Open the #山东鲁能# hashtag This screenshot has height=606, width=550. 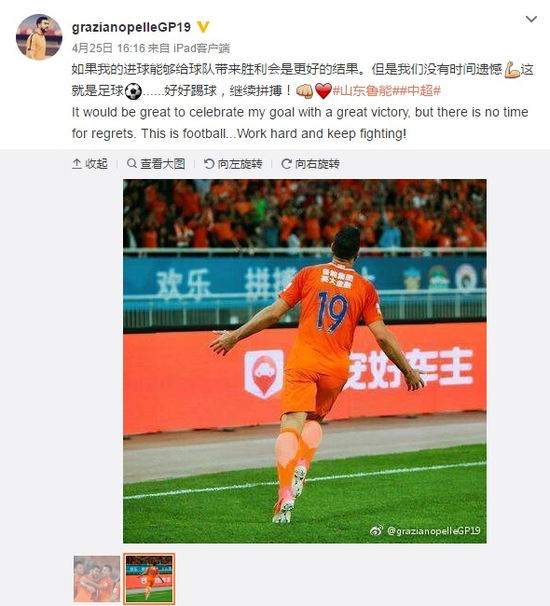359,91
